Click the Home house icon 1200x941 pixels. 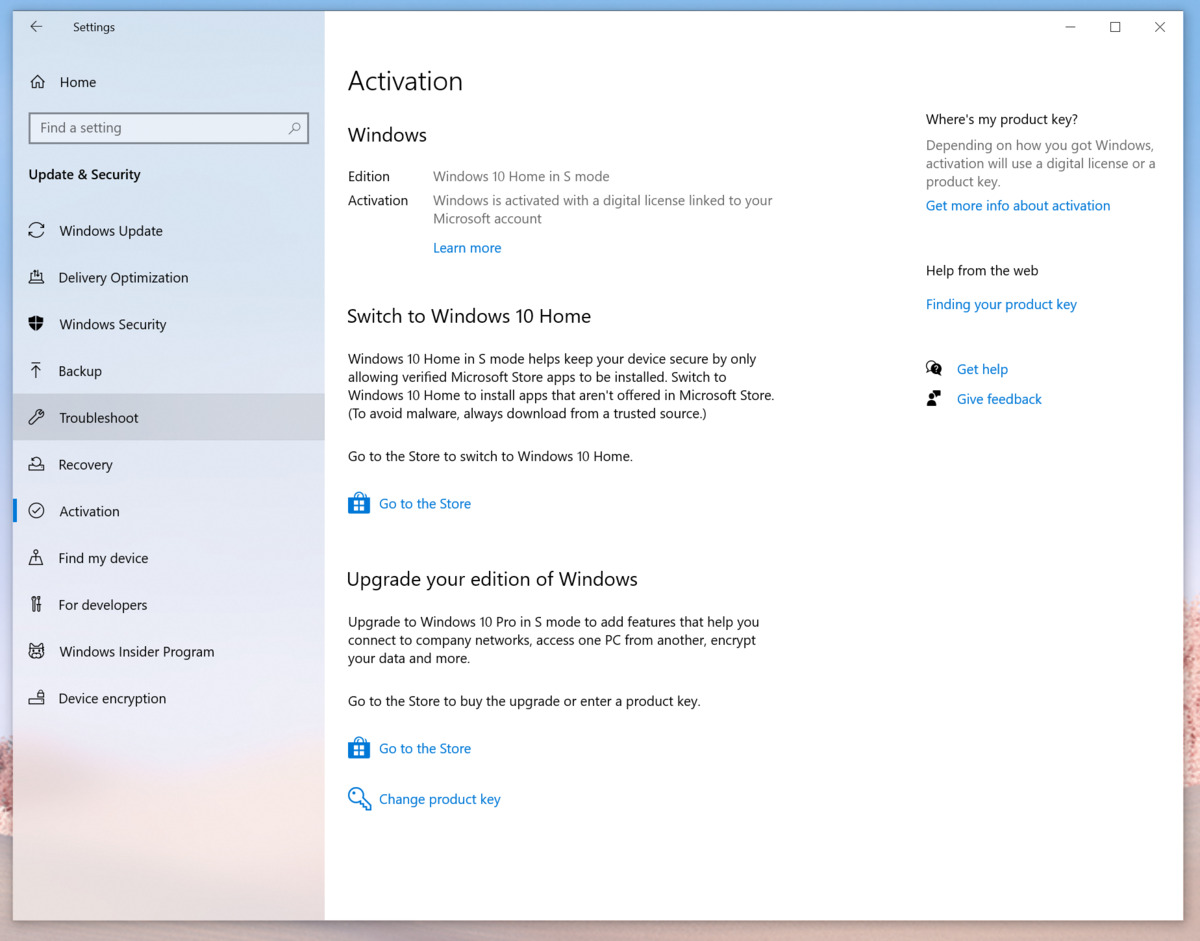click(37, 82)
